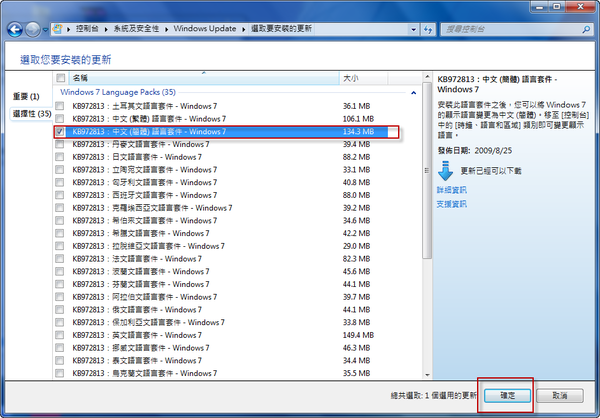The width and height of the screenshot is (600, 418).
Task: Click the 取消 button to cancel
Action: (560, 396)
